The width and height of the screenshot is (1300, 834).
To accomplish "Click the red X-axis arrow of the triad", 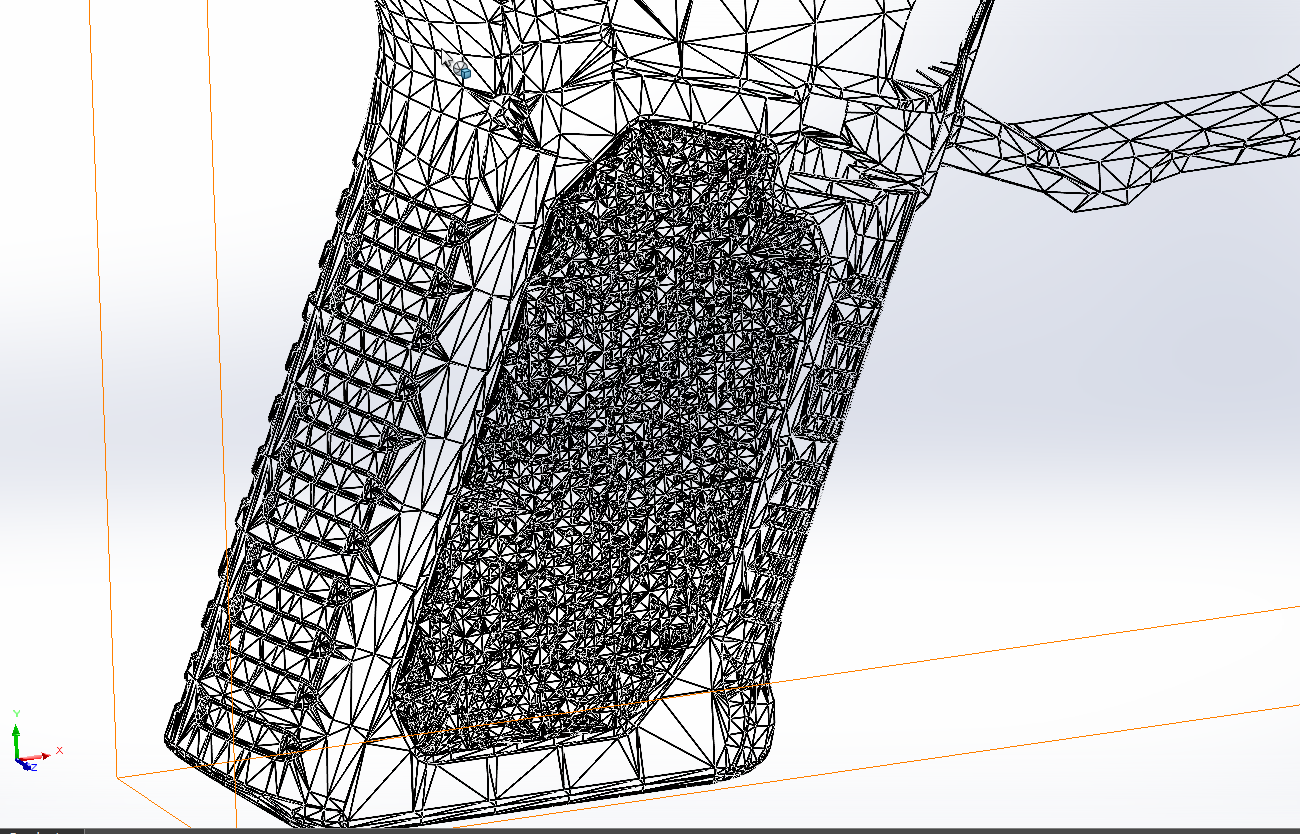I will (x=45, y=755).
